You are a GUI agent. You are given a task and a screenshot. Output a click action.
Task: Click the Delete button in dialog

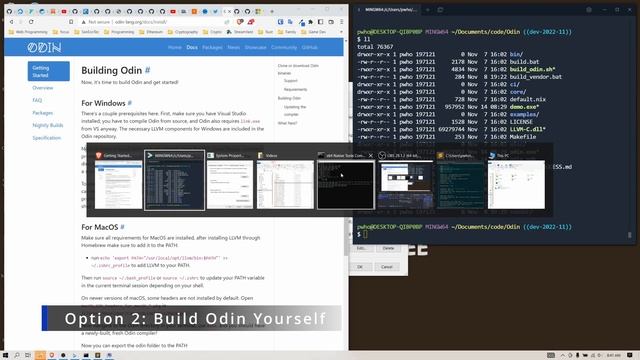click(388, 248)
